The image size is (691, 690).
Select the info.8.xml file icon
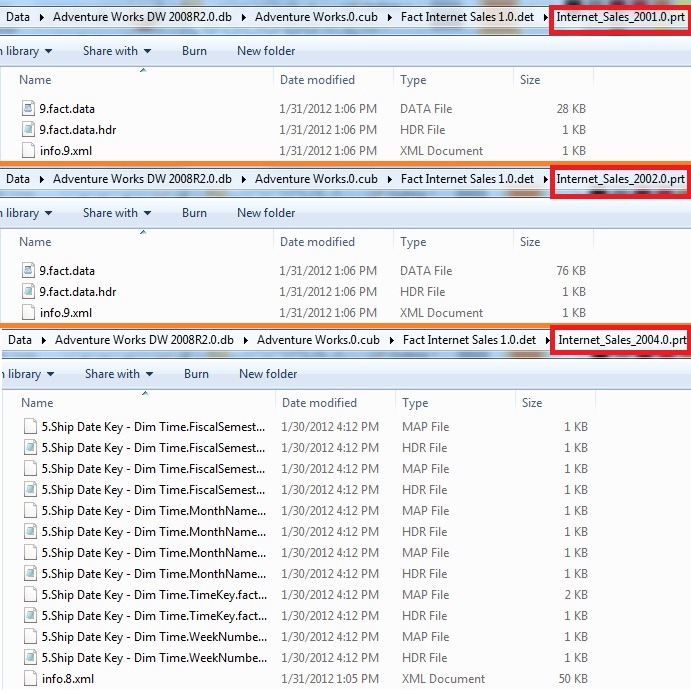point(30,679)
